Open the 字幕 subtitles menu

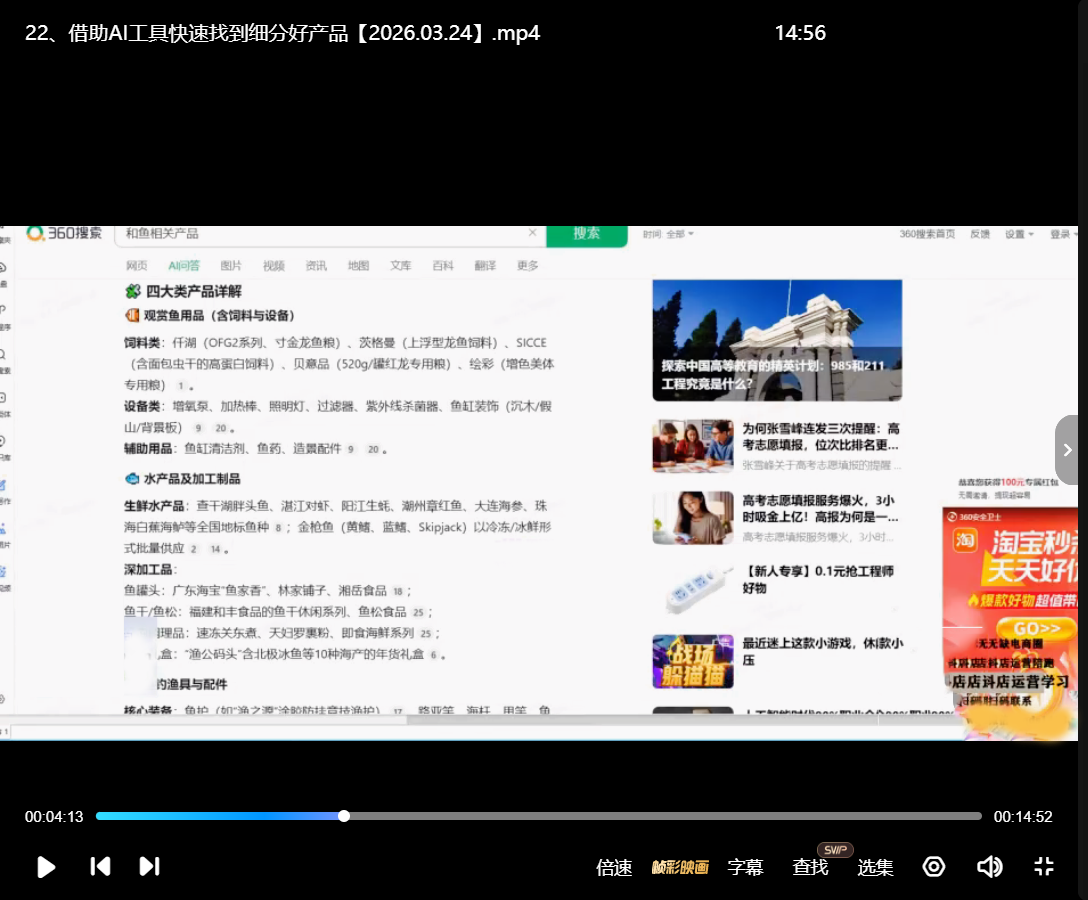point(745,867)
